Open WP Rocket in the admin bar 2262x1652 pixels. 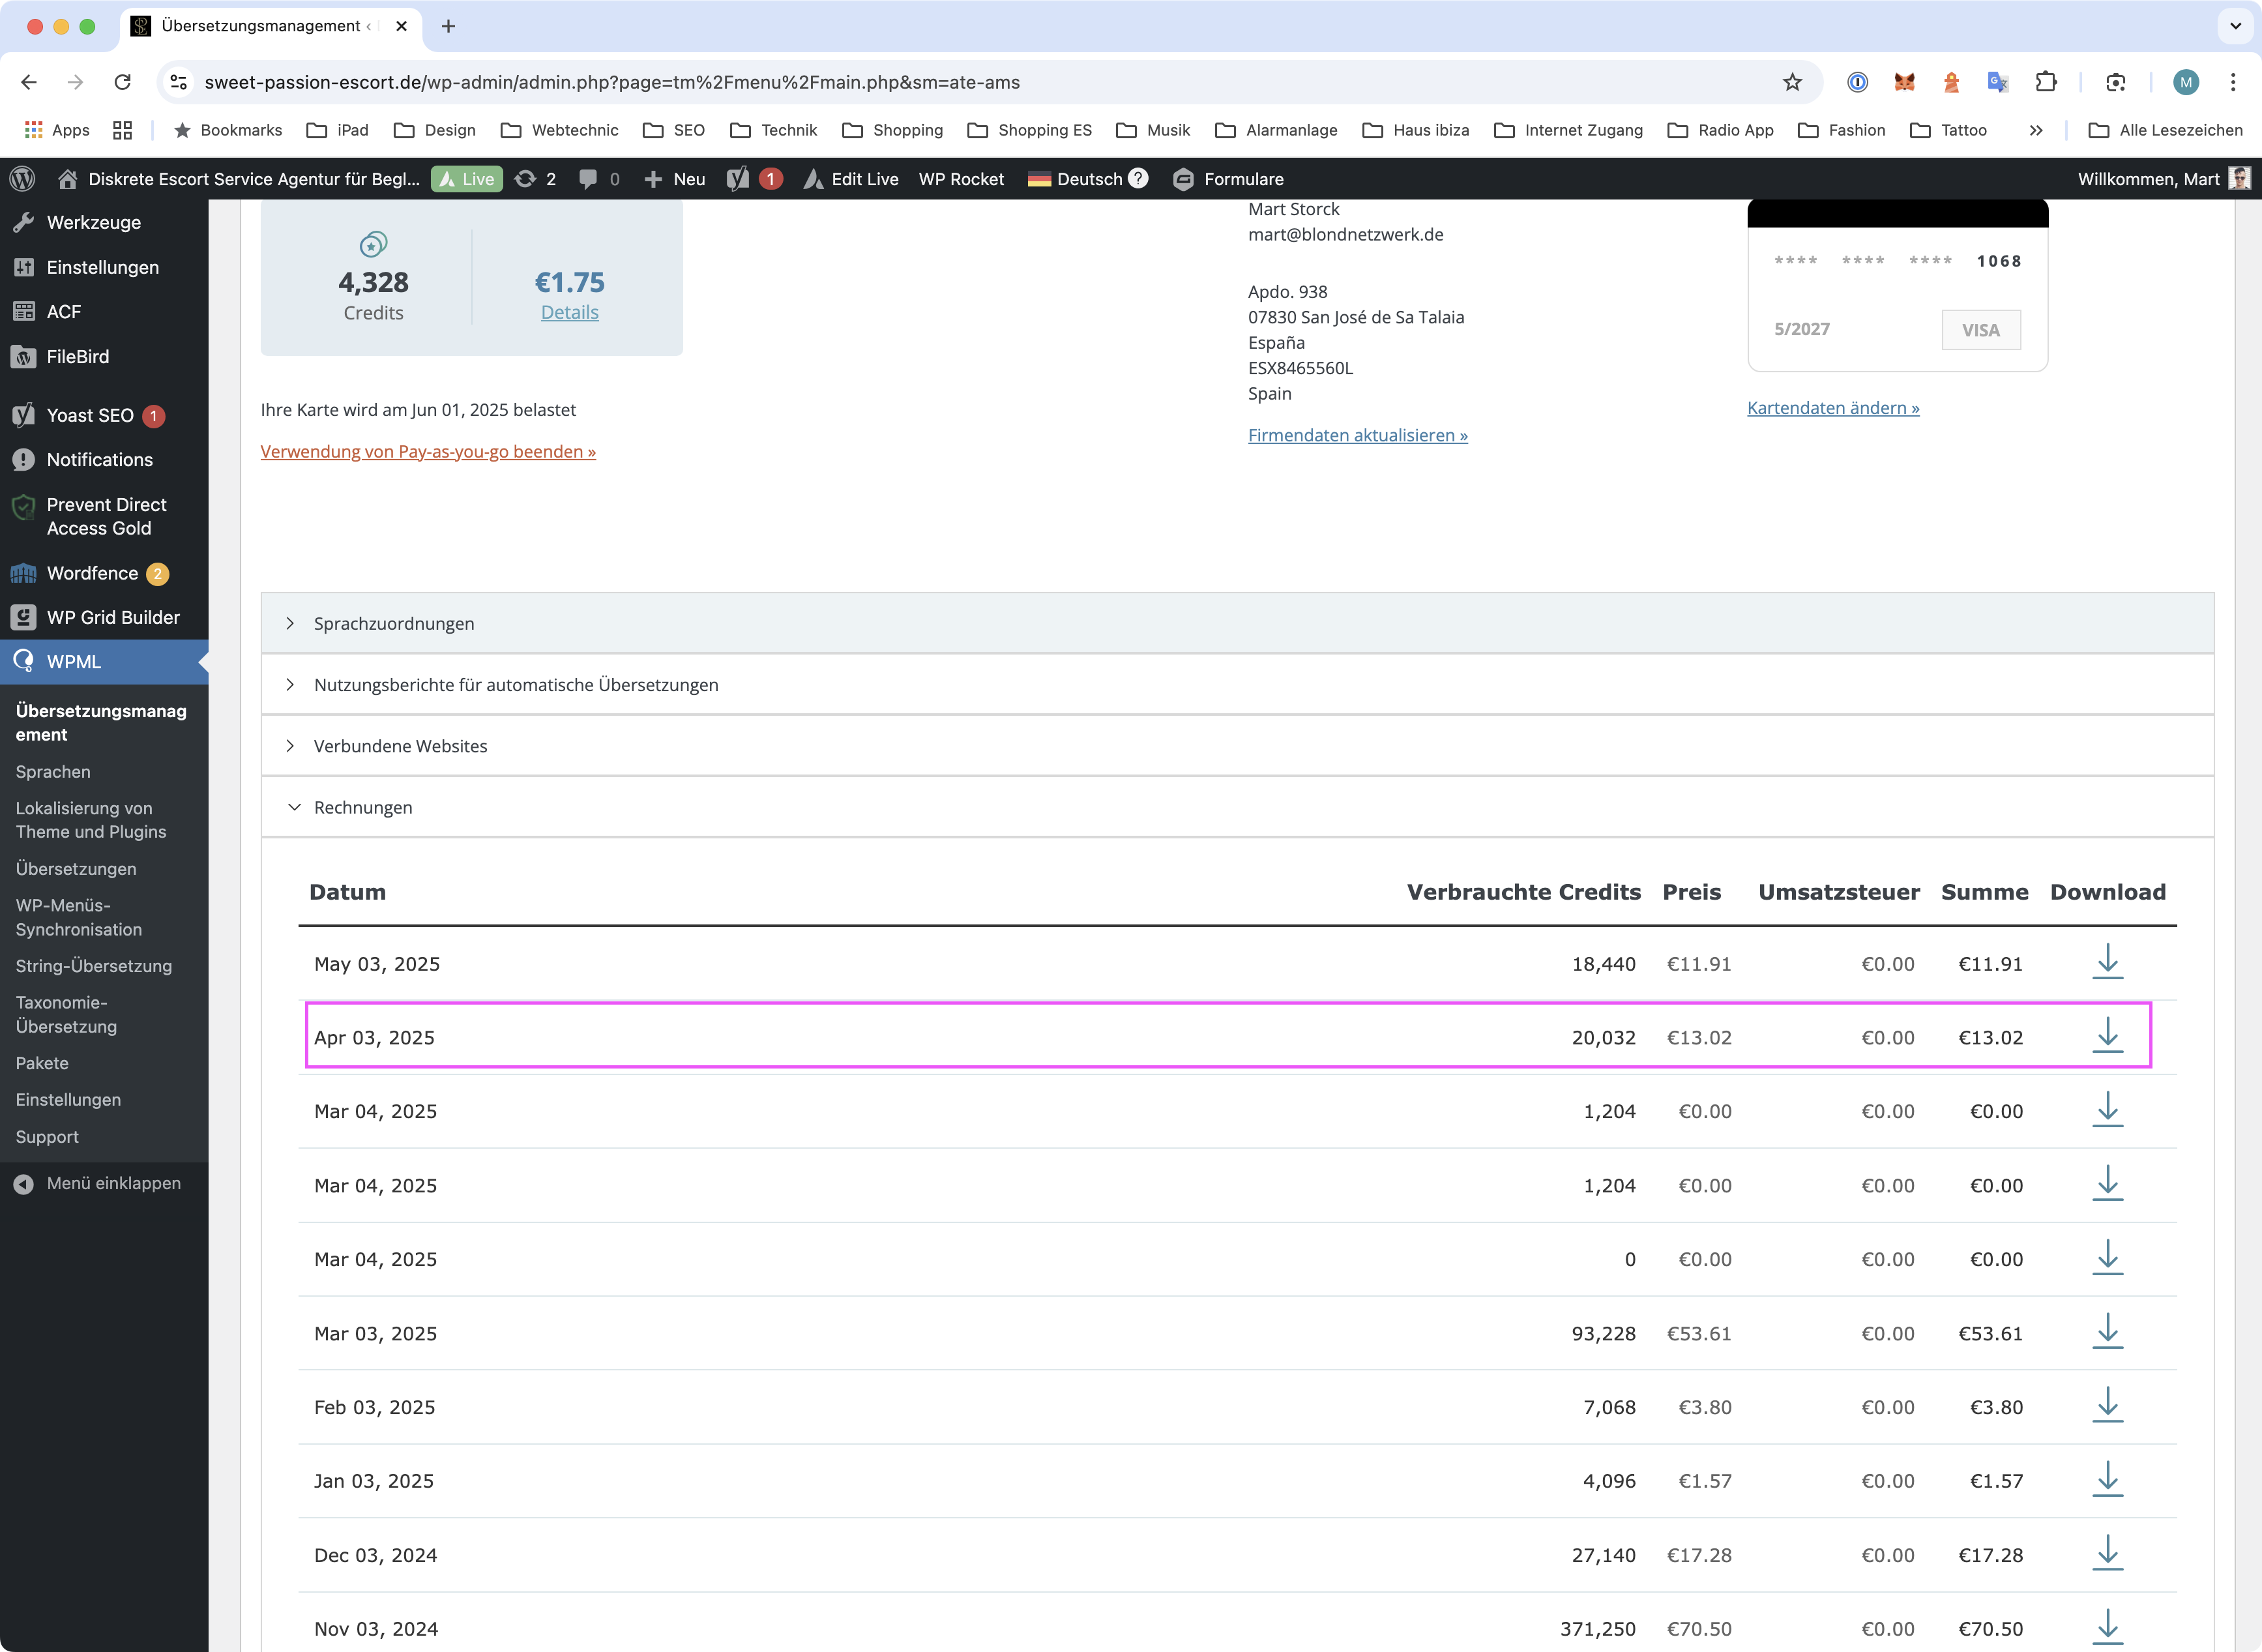[961, 179]
